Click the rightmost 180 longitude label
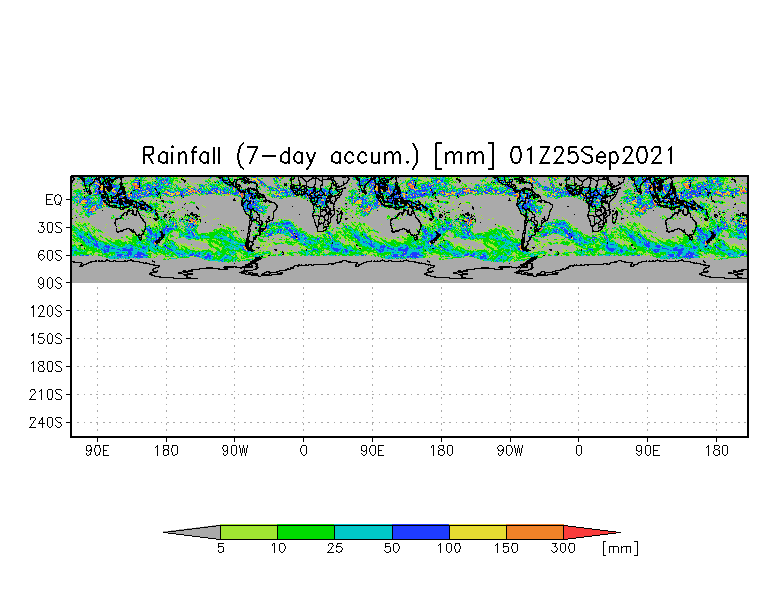 [x=716, y=451]
